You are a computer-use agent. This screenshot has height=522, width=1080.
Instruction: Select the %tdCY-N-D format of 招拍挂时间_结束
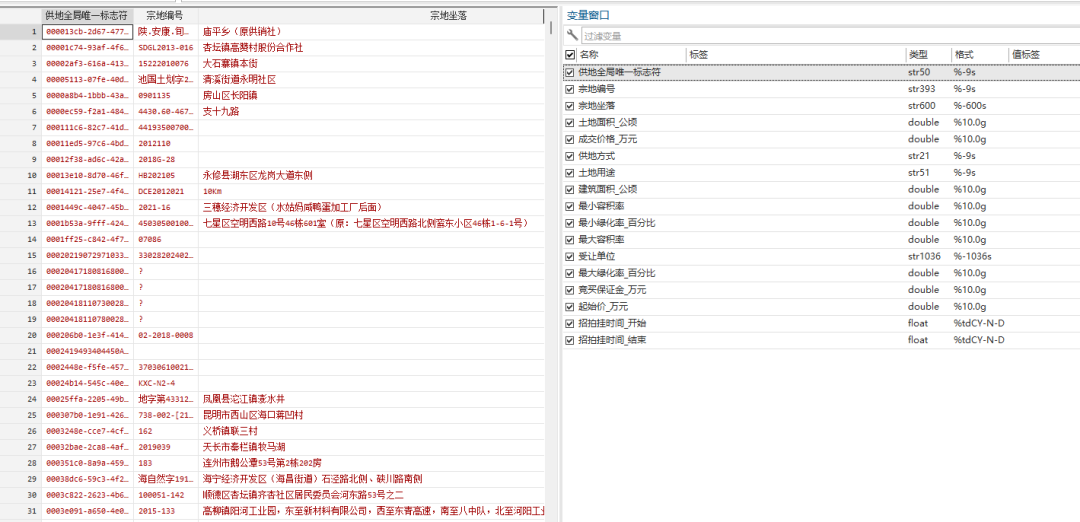click(x=979, y=340)
